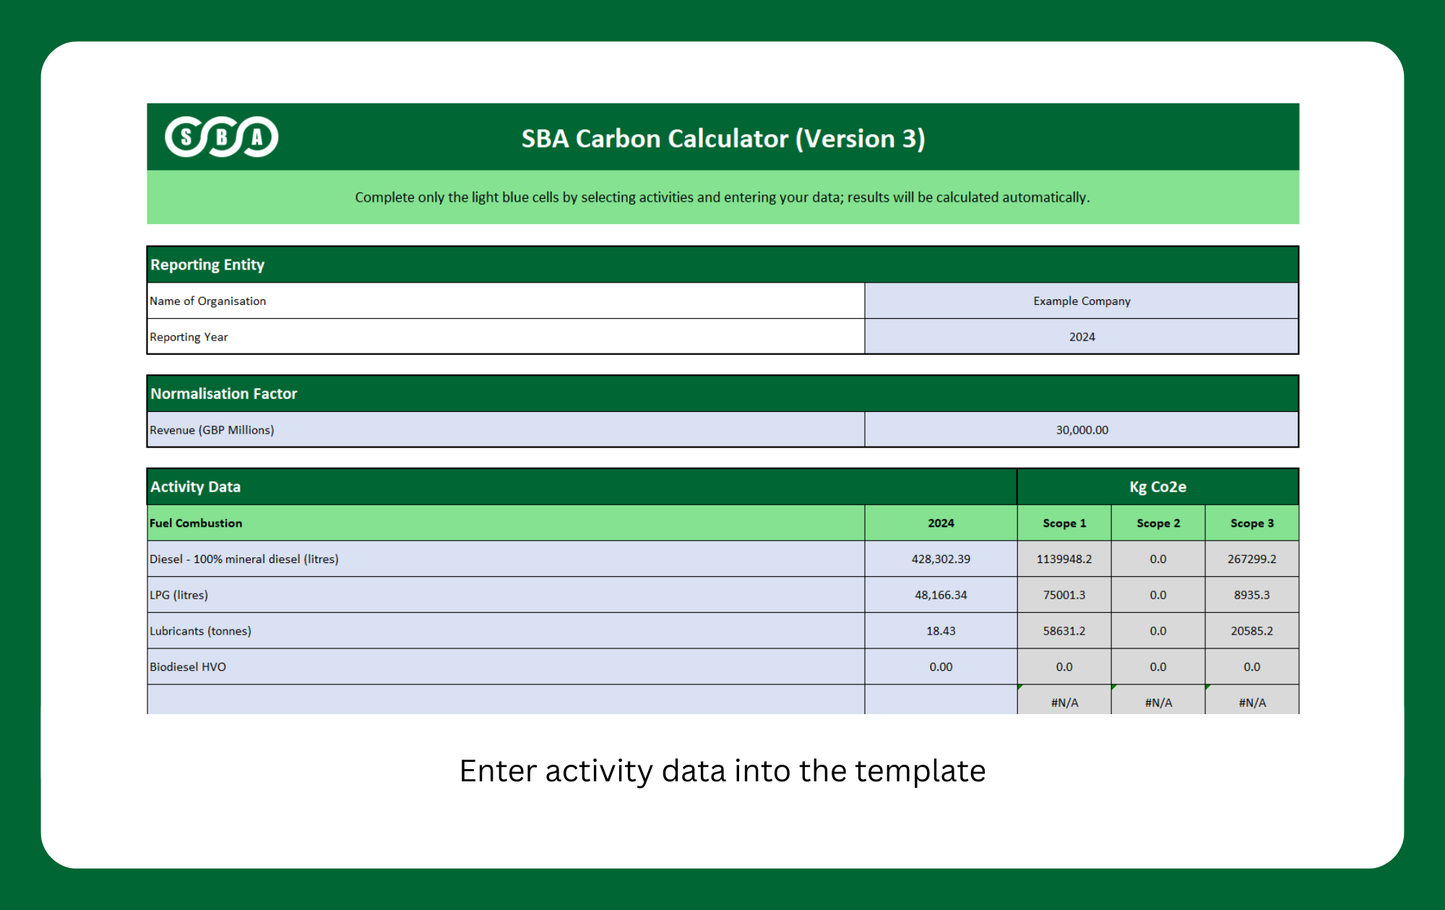1445x910 pixels.
Task: Select the Reporting Entity section header
Action: coord(723,265)
